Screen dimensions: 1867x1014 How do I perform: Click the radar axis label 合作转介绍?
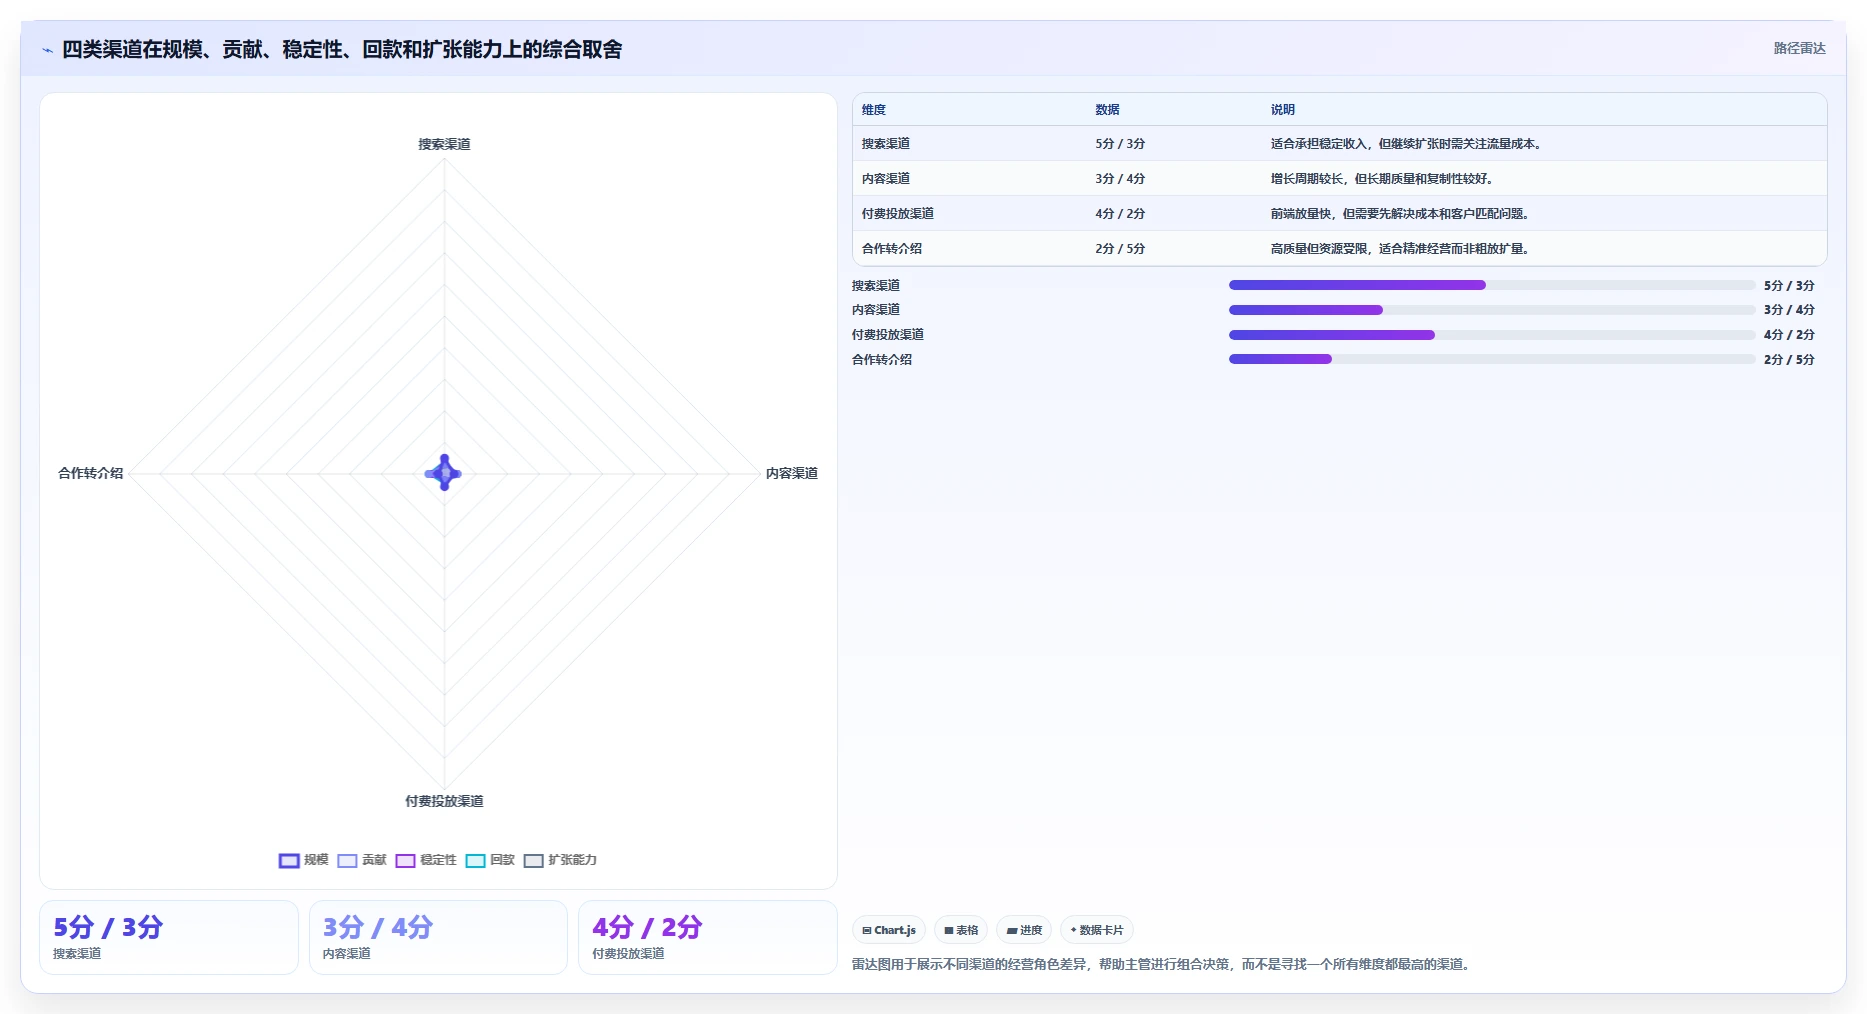pyautogui.click(x=91, y=473)
